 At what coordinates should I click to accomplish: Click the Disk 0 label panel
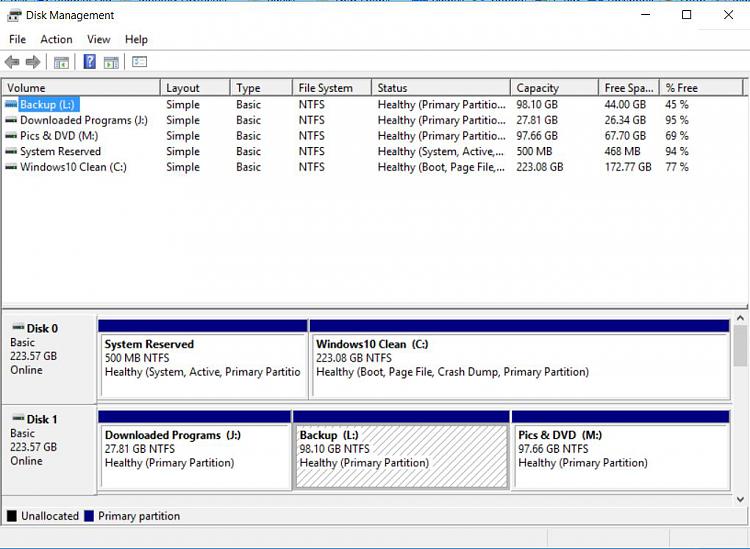click(x=49, y=359)
